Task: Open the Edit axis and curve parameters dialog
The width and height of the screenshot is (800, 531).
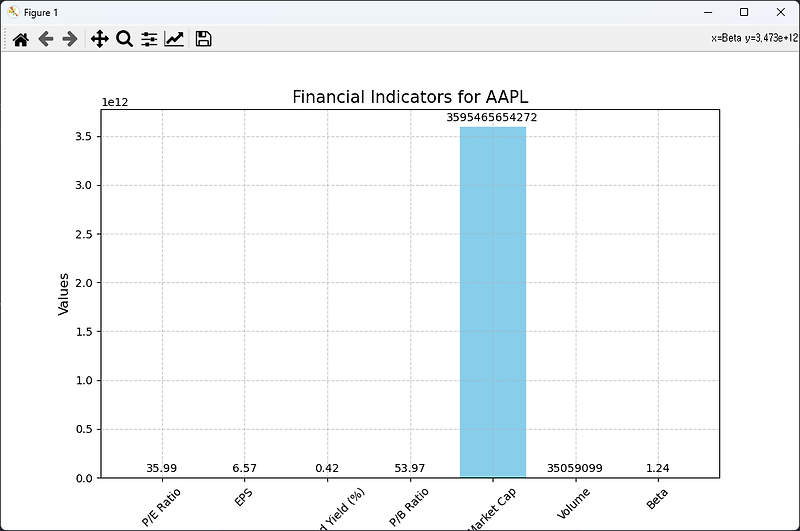Action: pos(174,39)
